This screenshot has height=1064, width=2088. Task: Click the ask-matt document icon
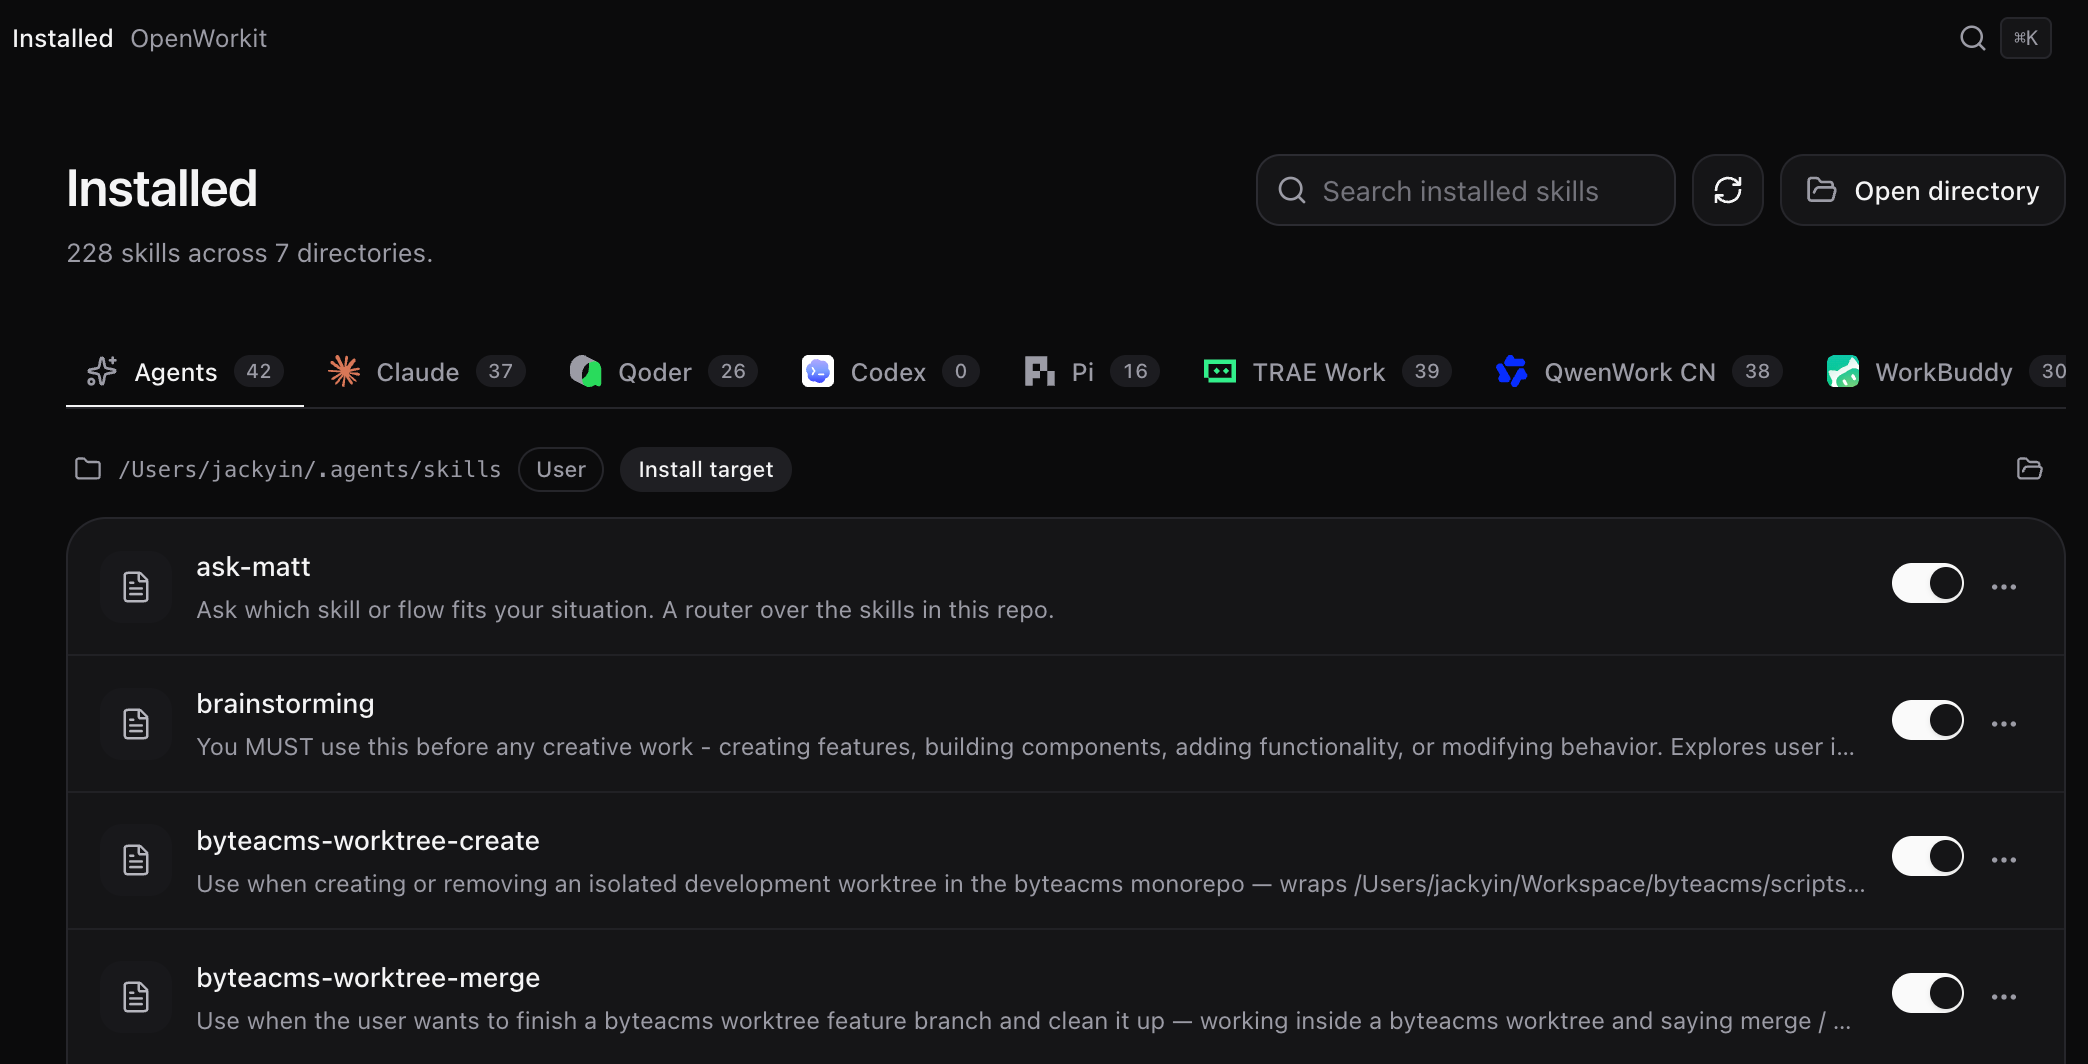(x=136, y=587)
